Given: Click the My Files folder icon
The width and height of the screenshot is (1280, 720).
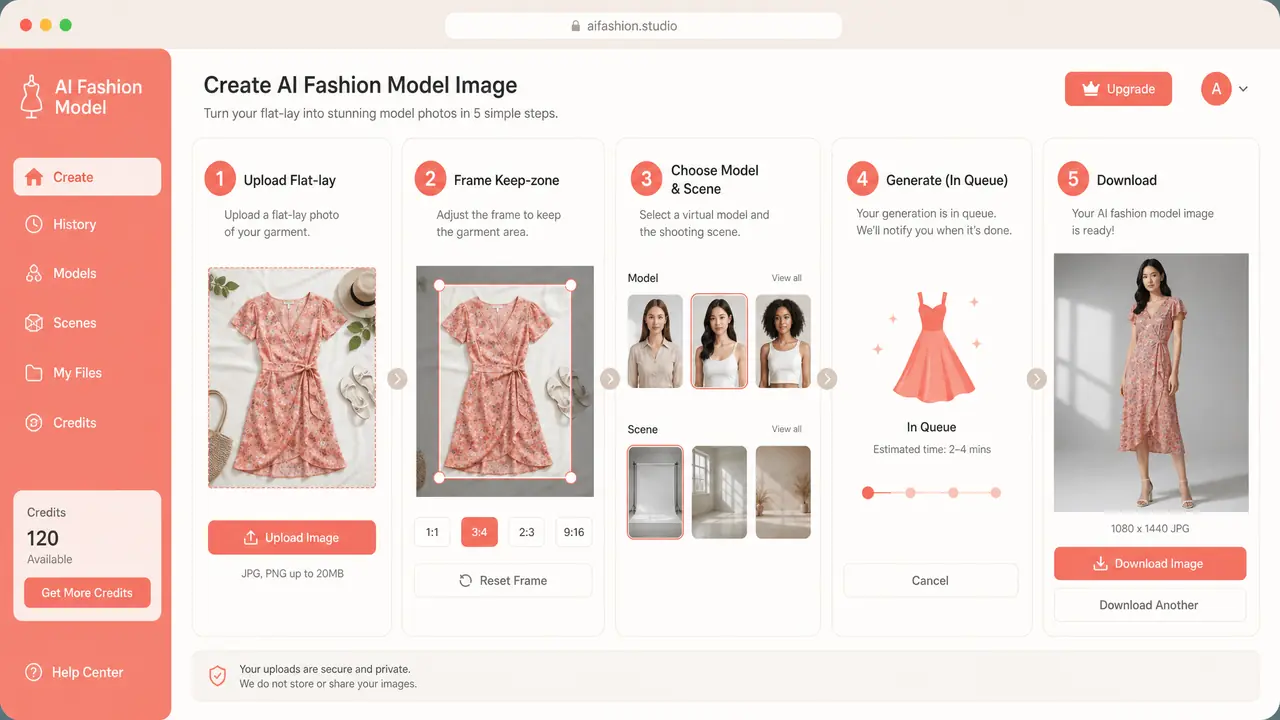Looking at the screenshot, I should pos(34,372).
